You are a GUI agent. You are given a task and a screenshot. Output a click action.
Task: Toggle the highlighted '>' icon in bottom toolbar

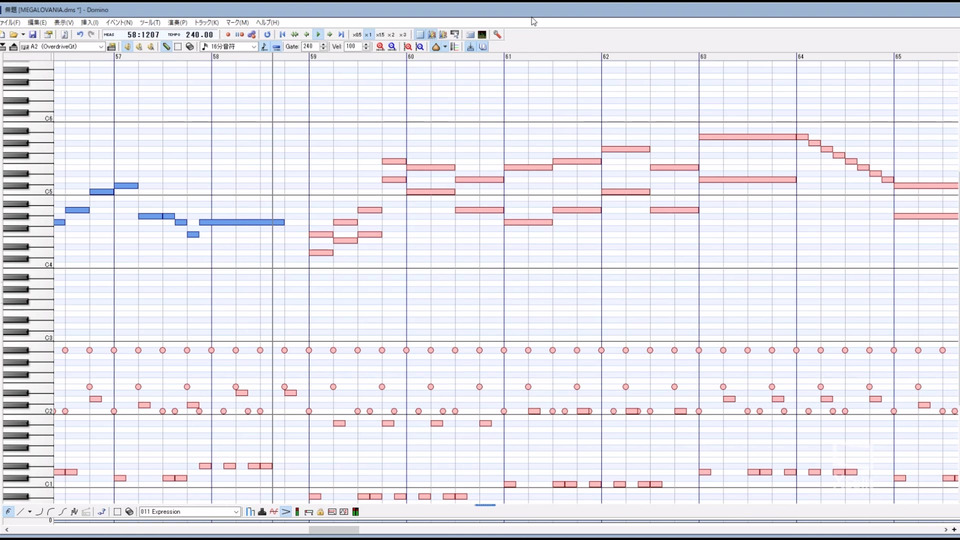point(286,512)
